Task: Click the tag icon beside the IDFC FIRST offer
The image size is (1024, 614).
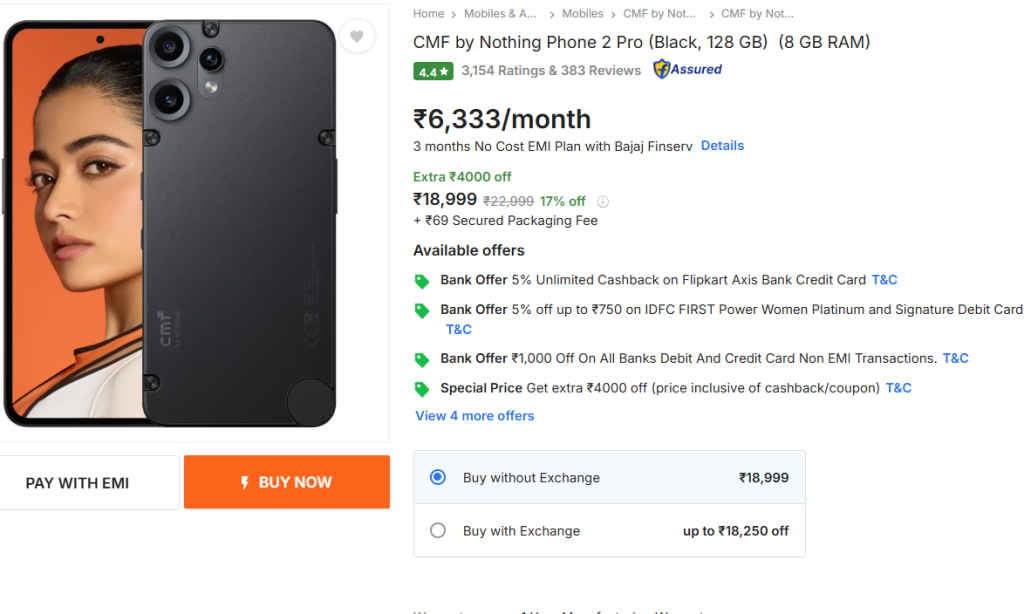Action: pos(421,310)
